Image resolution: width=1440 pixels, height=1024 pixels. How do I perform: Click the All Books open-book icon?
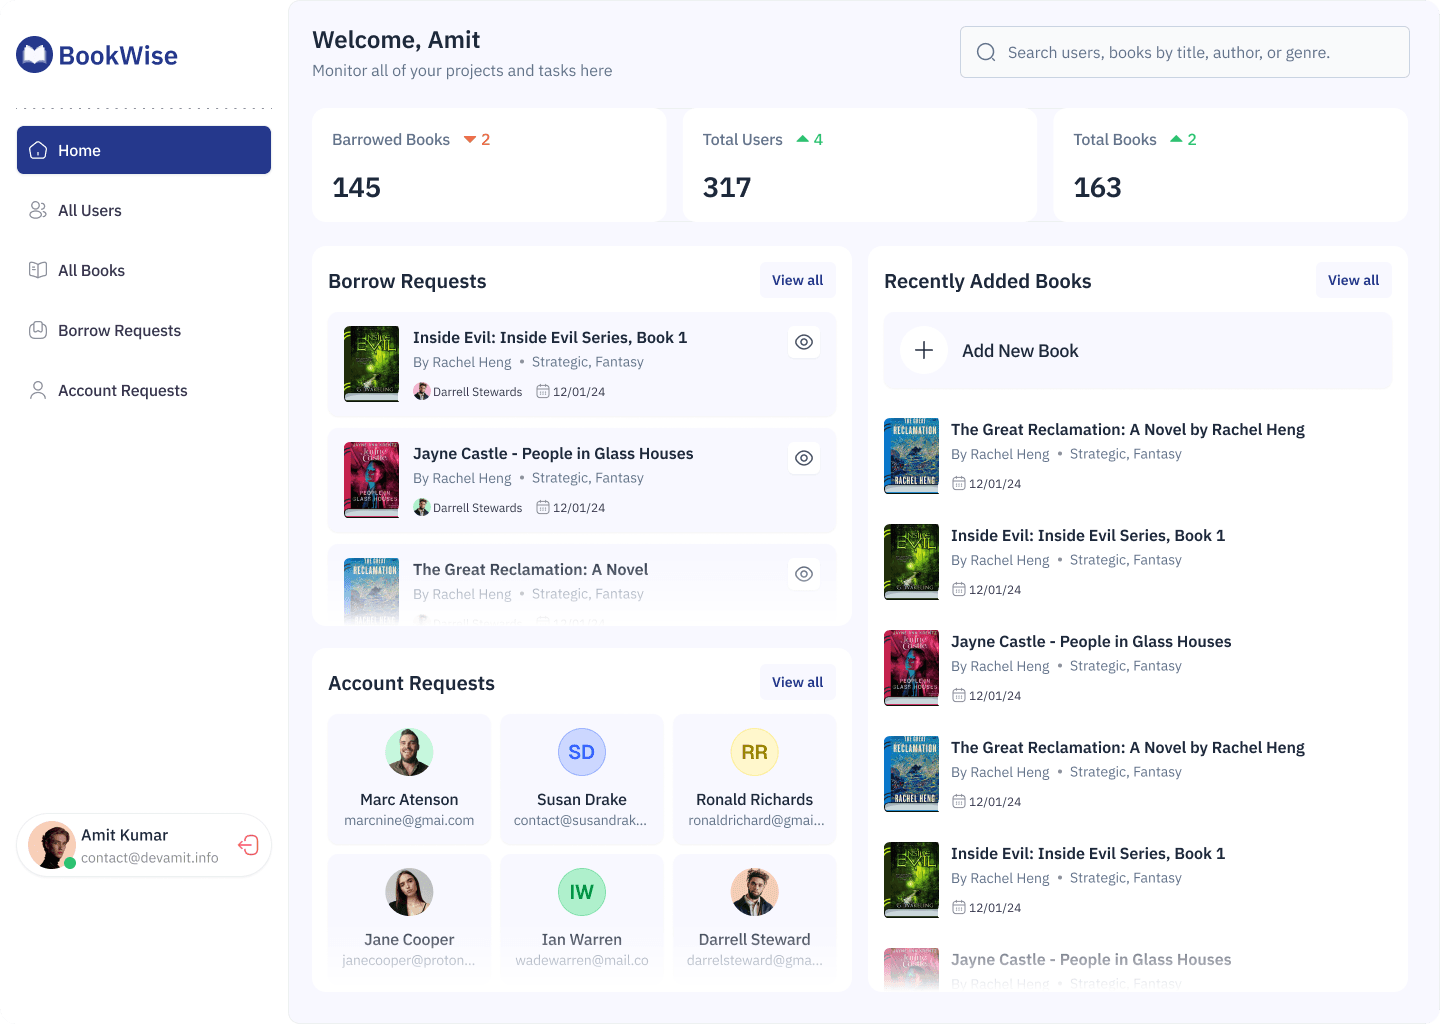point(38,270)
